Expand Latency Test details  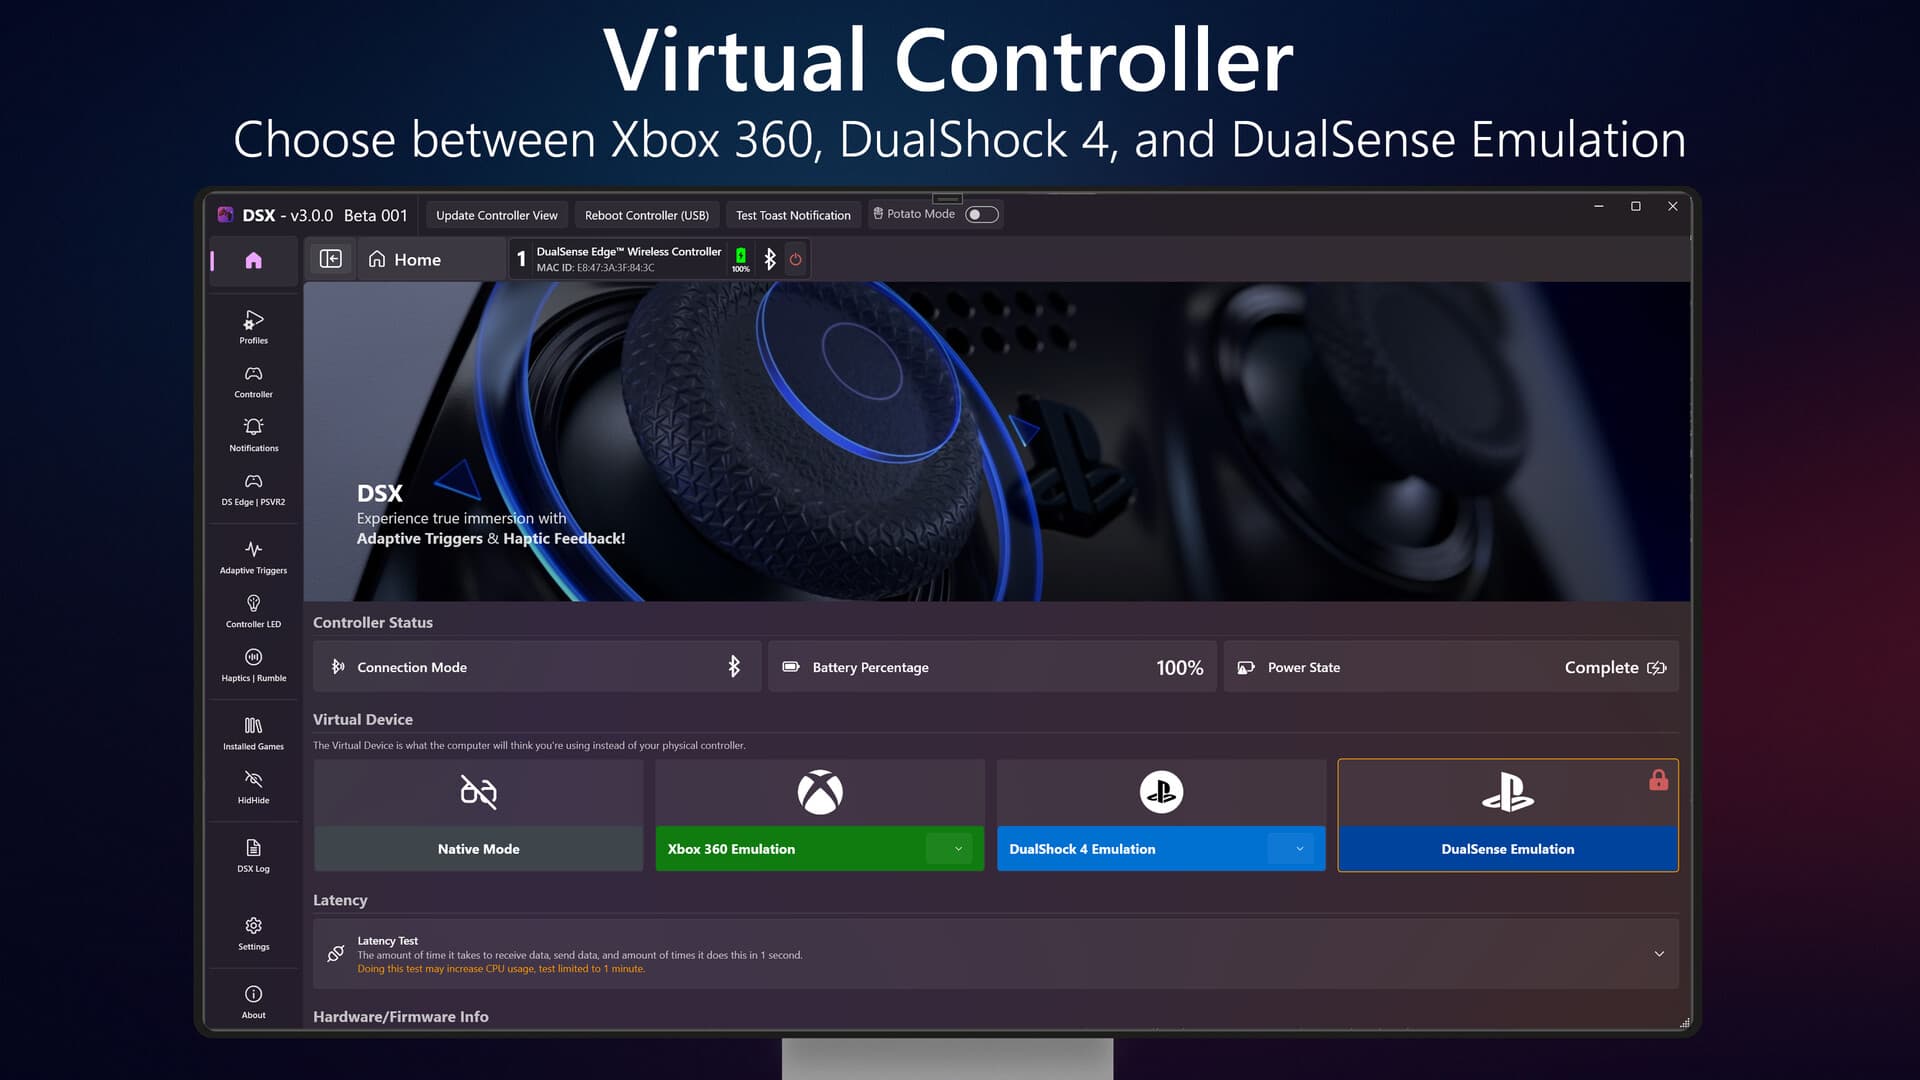point(1658,952)
